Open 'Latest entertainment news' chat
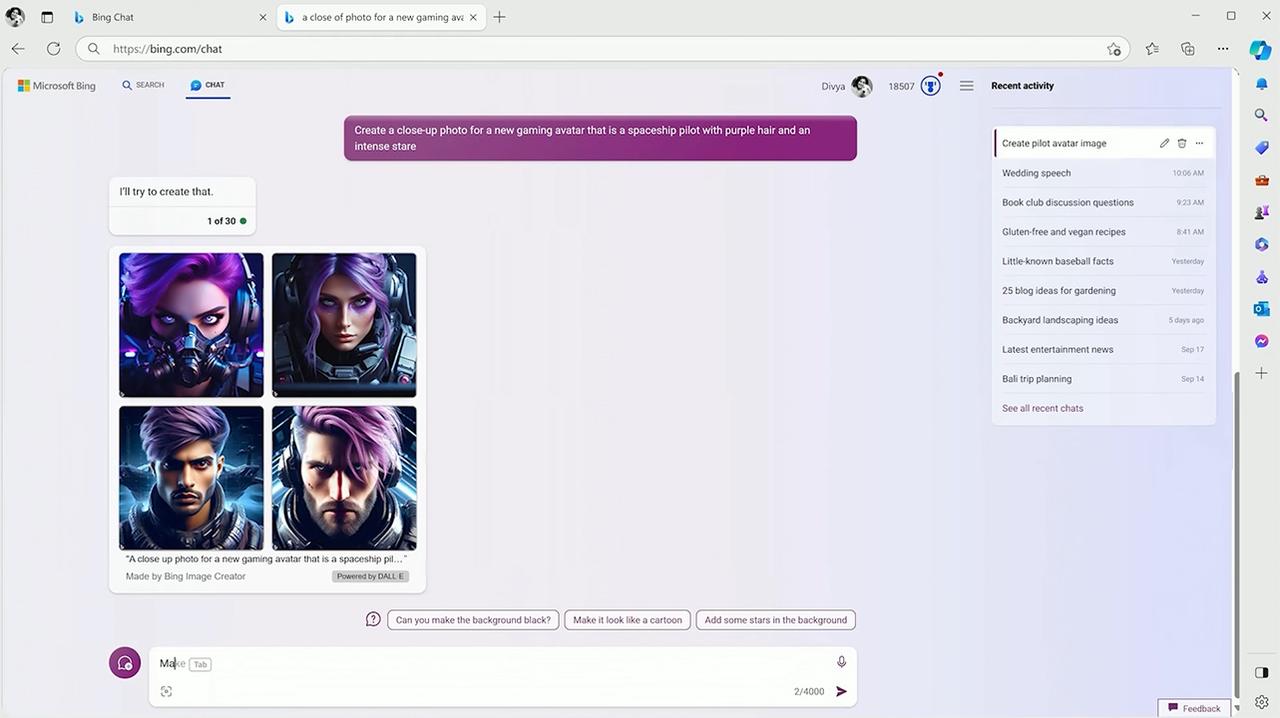1280x718 pixels. point(1103,349)
